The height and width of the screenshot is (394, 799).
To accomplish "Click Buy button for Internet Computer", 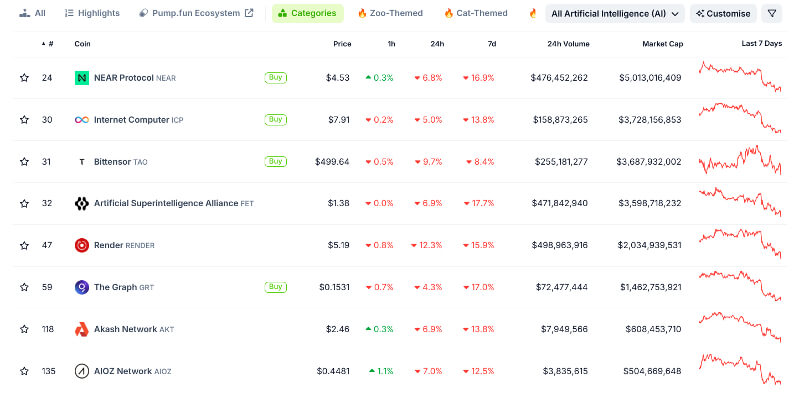I will coord(276,120).
